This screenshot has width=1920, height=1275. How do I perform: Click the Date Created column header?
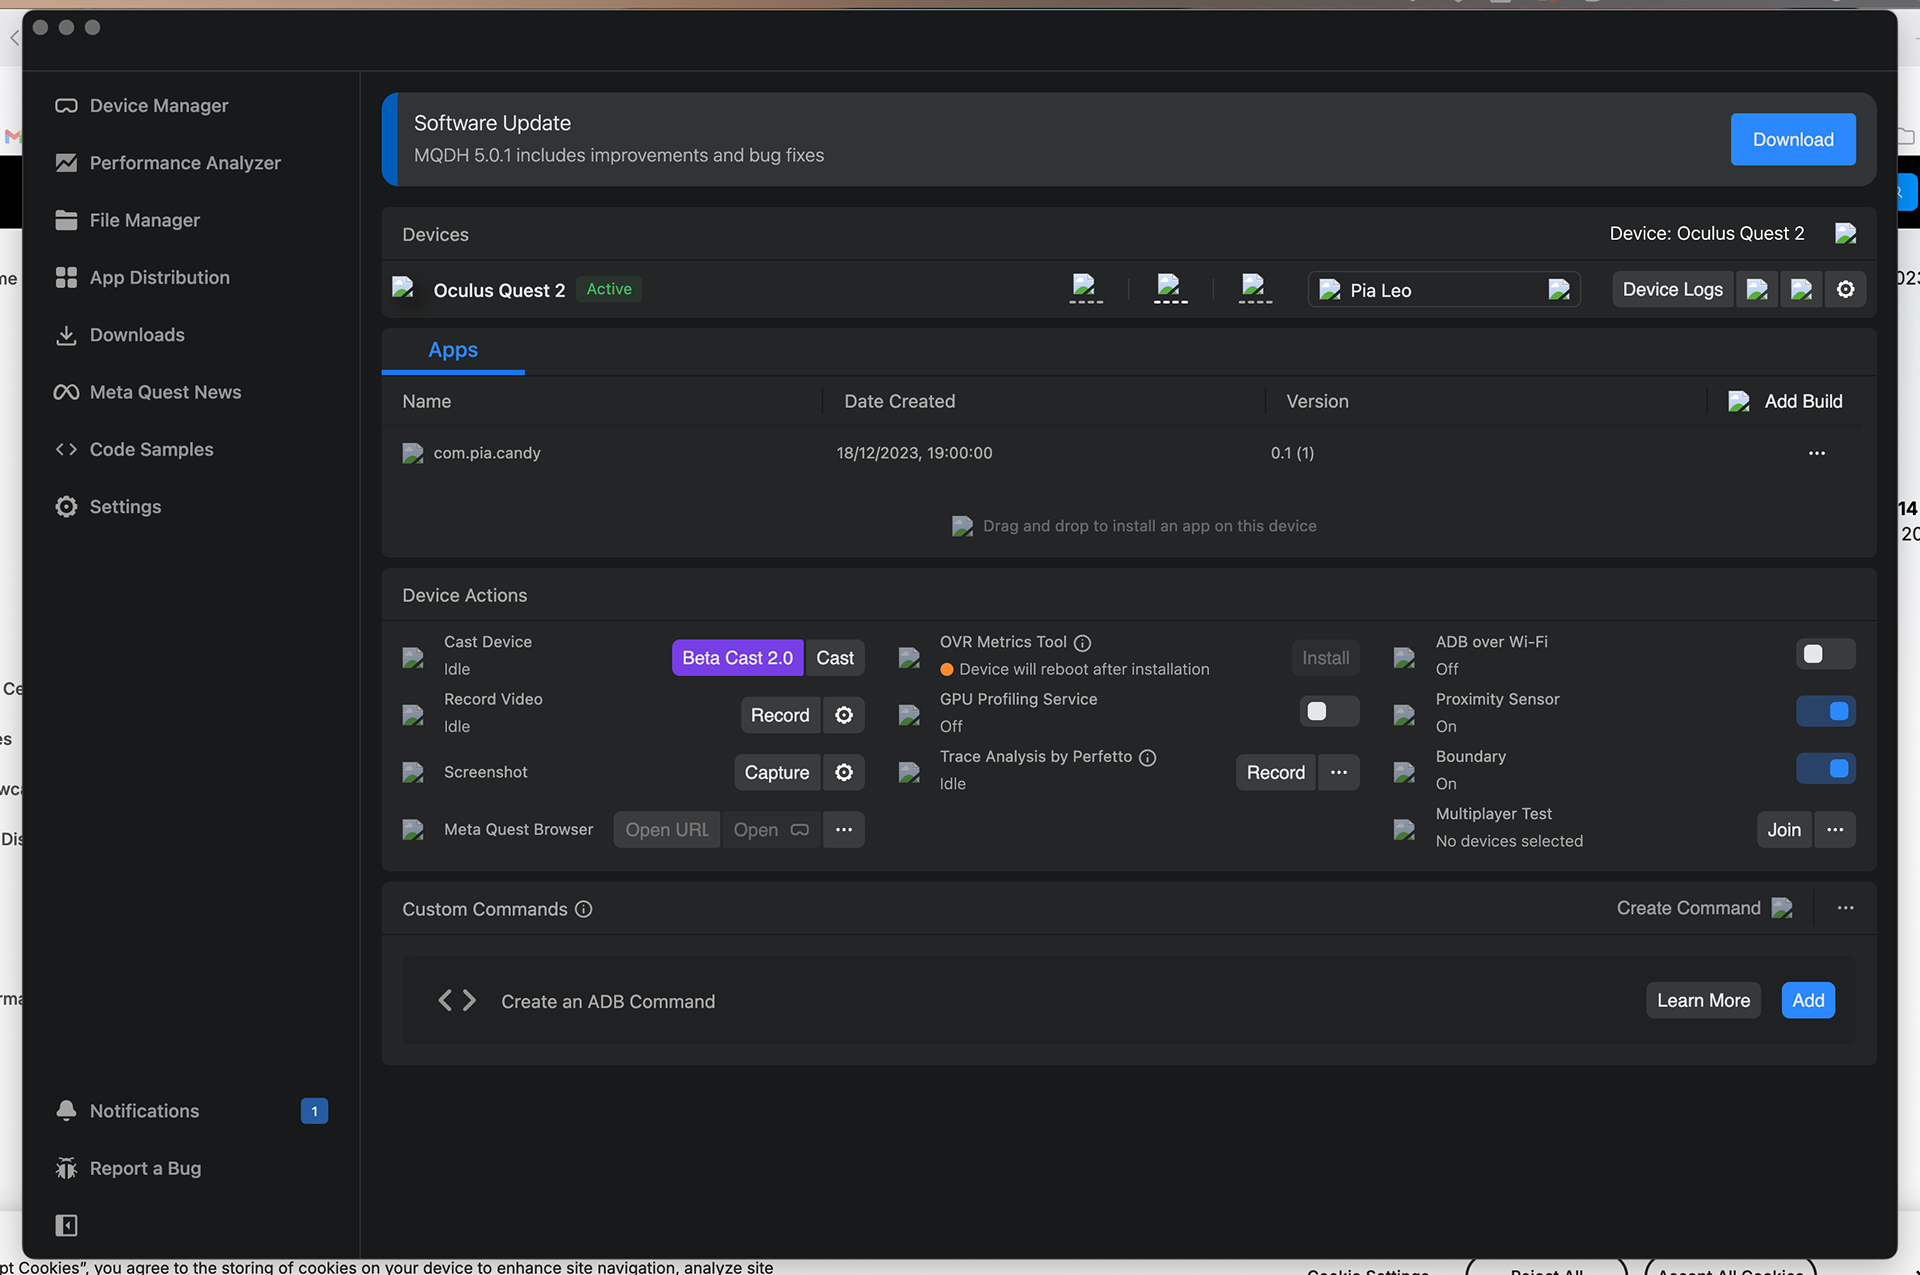899,401
